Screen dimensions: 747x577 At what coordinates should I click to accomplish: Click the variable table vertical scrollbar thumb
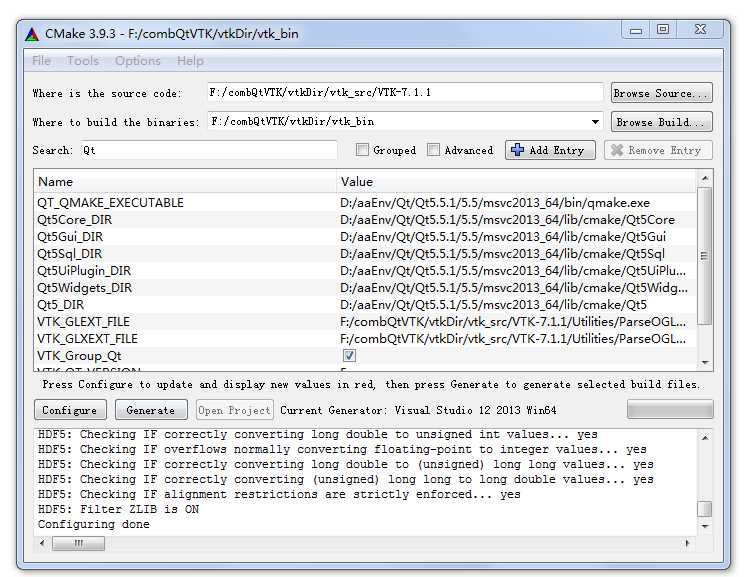click(704, 256)
